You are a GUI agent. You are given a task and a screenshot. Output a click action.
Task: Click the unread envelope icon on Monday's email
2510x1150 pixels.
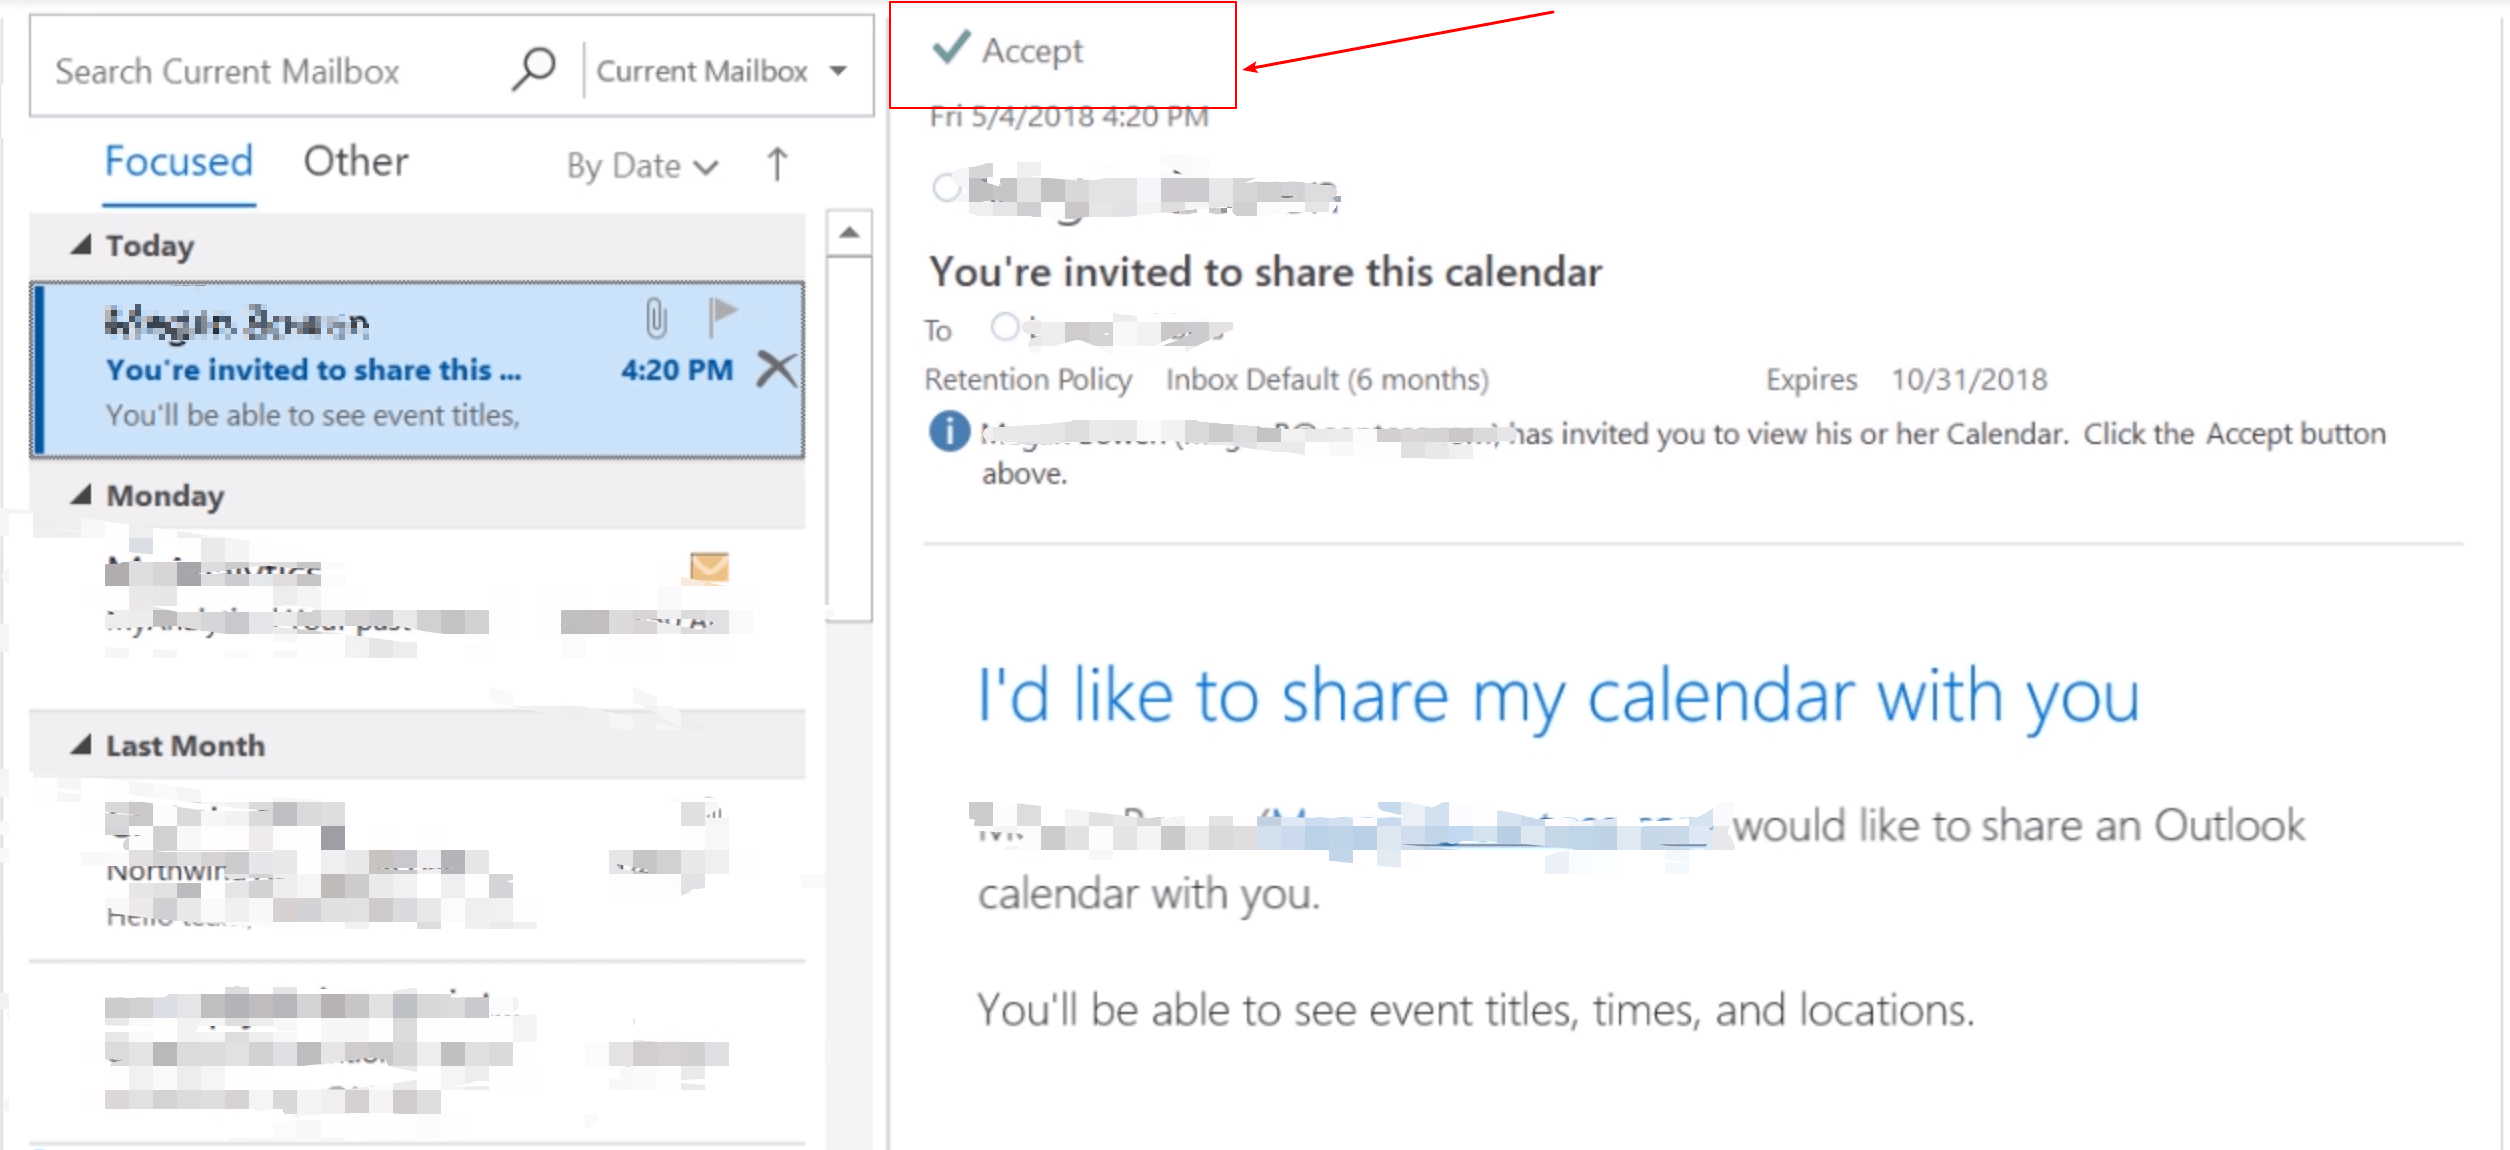(709, 569)
